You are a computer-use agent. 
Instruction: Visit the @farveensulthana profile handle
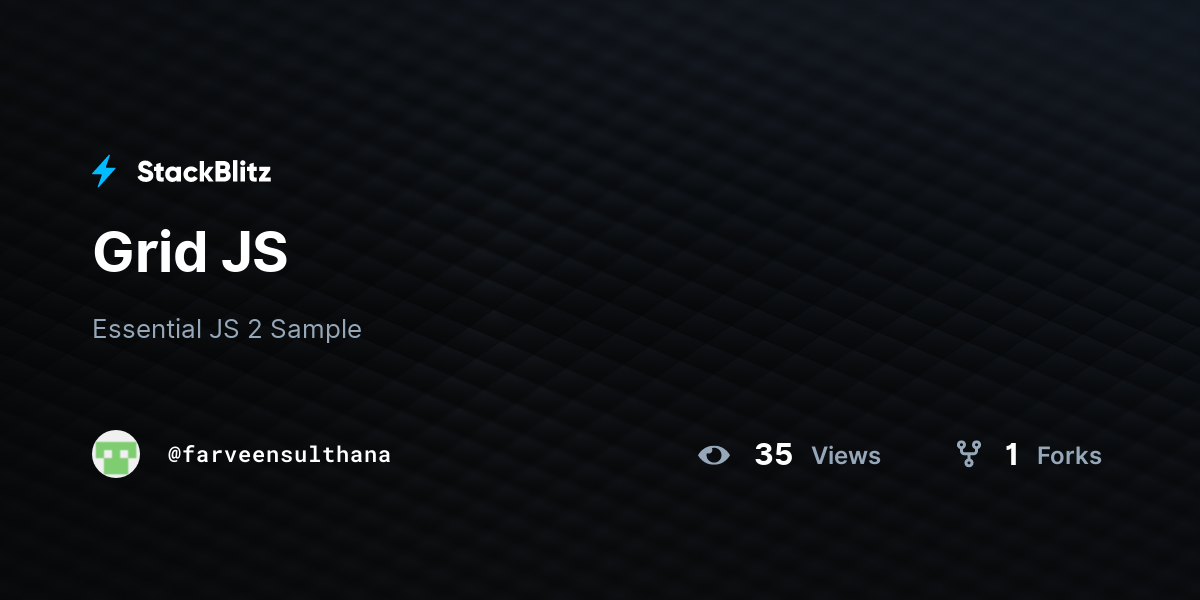tap(279, 454)
